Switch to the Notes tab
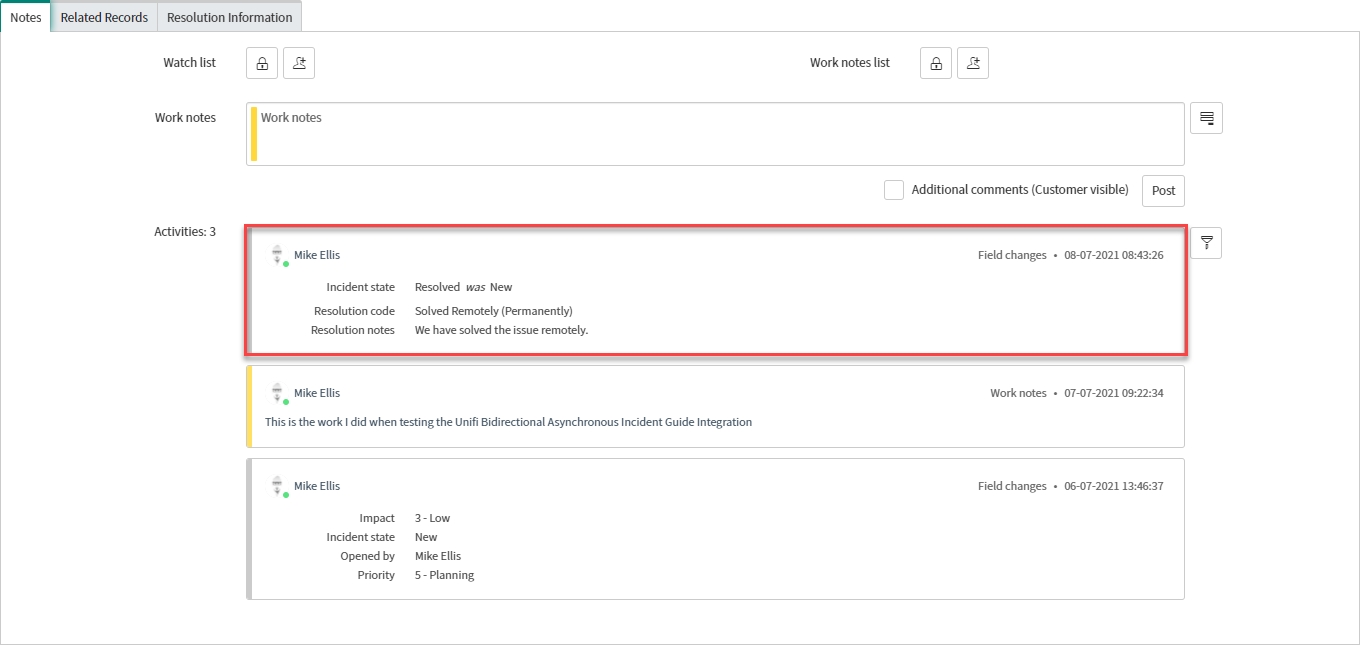Viewport: 1360px width, 645px height. pos(25,17)
